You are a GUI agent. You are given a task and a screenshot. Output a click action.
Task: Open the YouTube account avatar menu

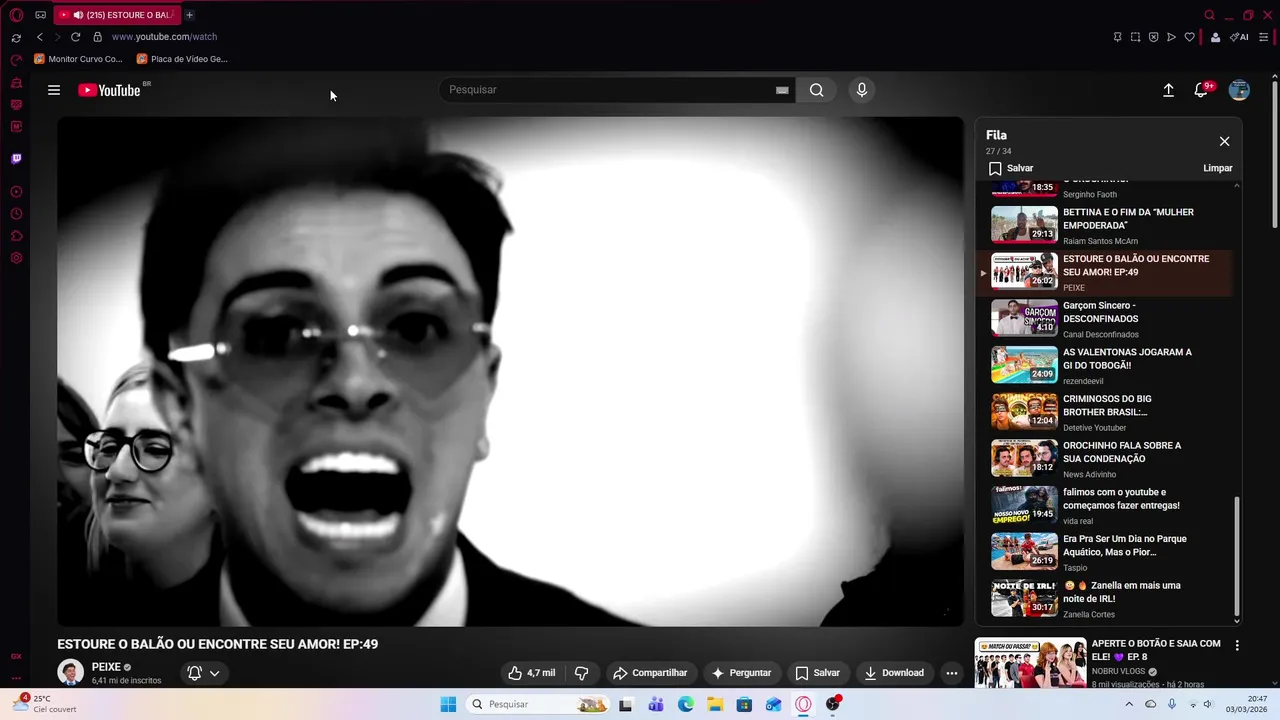(1239, 90)
